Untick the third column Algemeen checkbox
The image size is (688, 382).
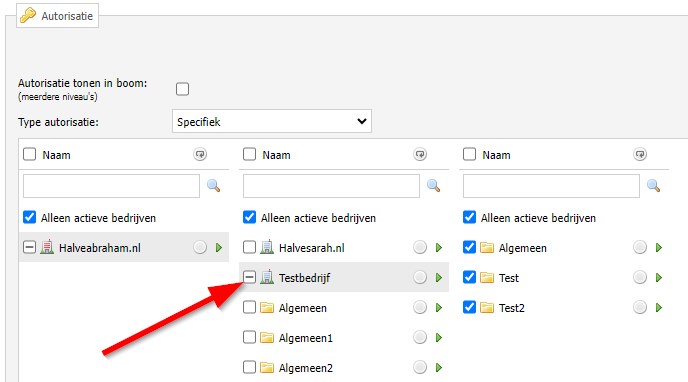pos(469,247)
